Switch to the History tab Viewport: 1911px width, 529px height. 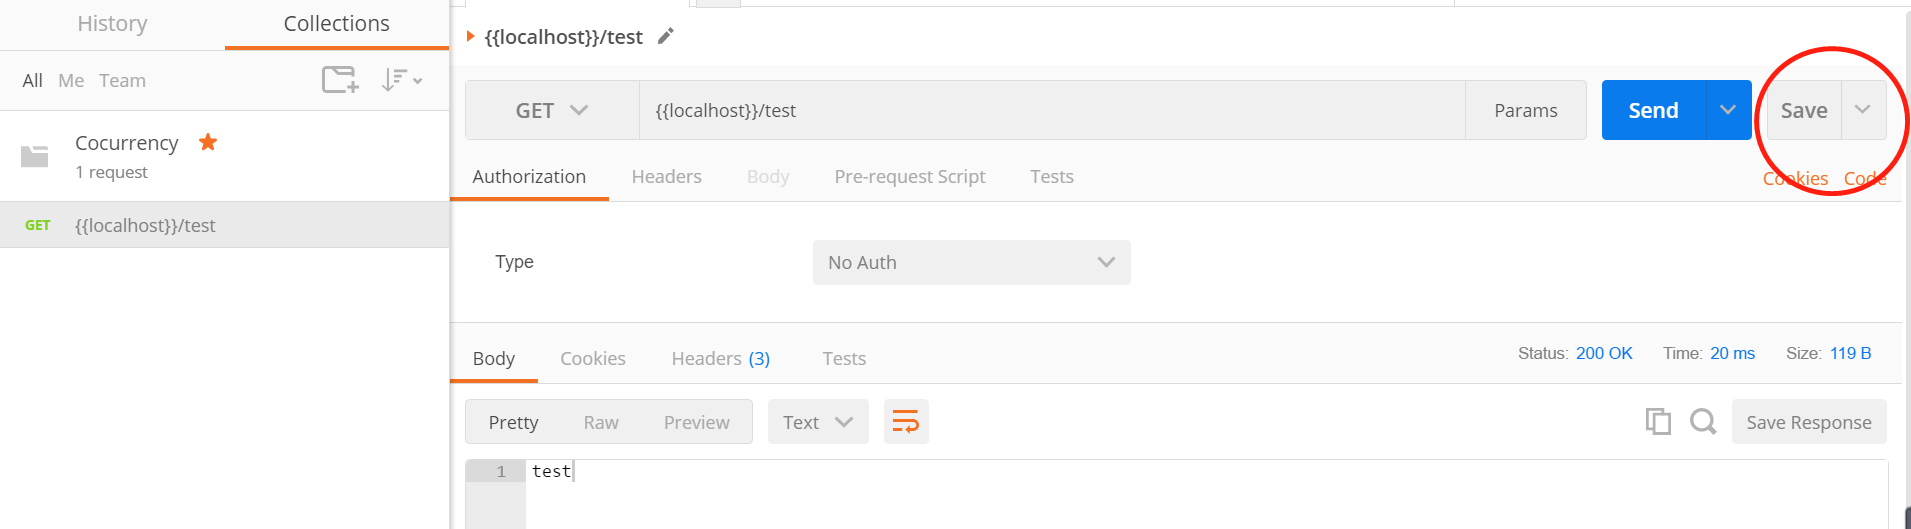tap(112, 24)
